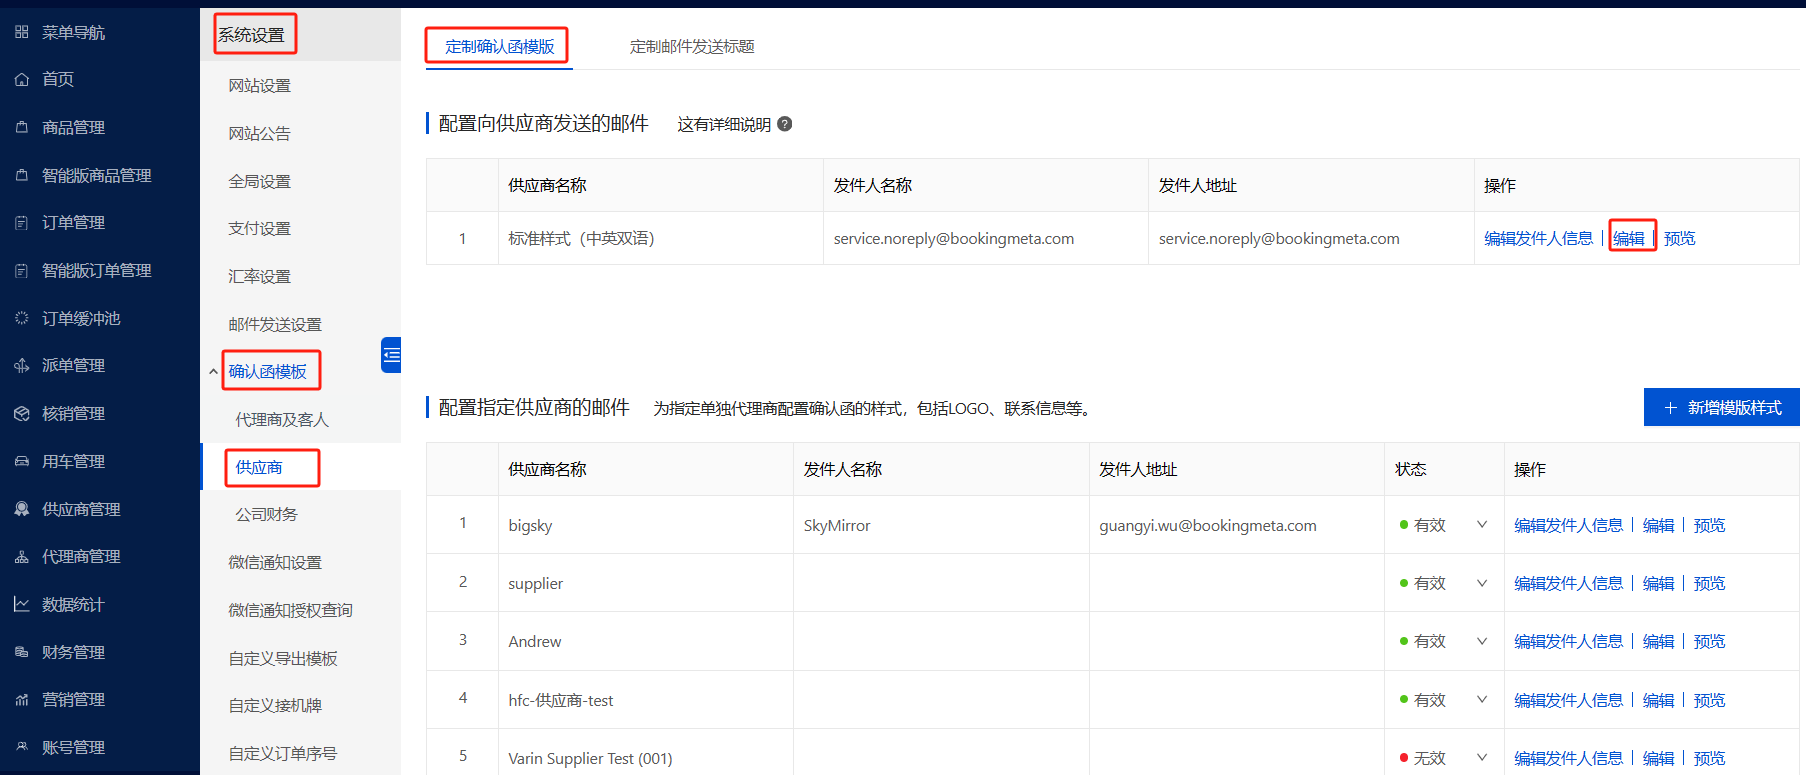Open 微信通知设置 menu item

pos(275,562)
